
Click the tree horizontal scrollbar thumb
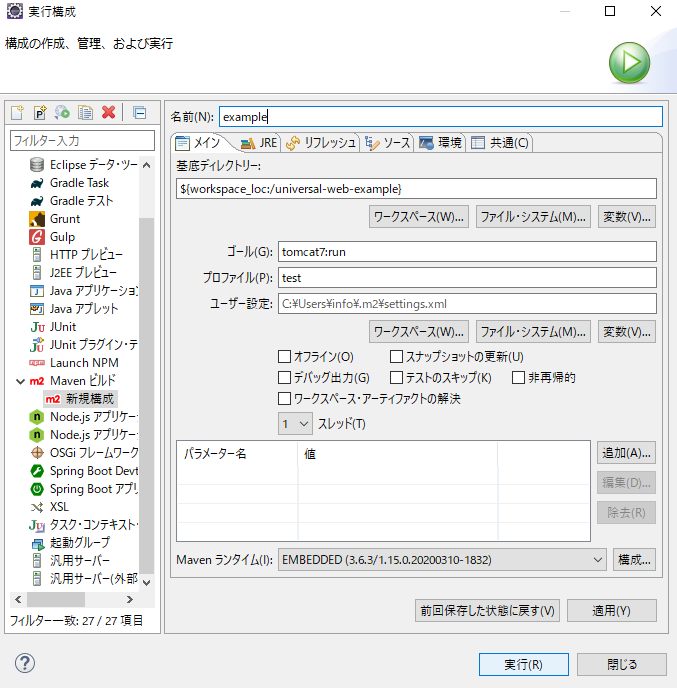pos(56,599)
